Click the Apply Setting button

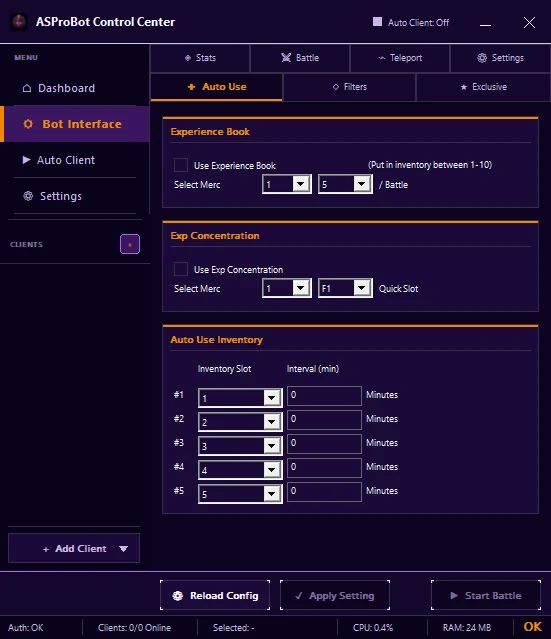click(x=335, y=595)
